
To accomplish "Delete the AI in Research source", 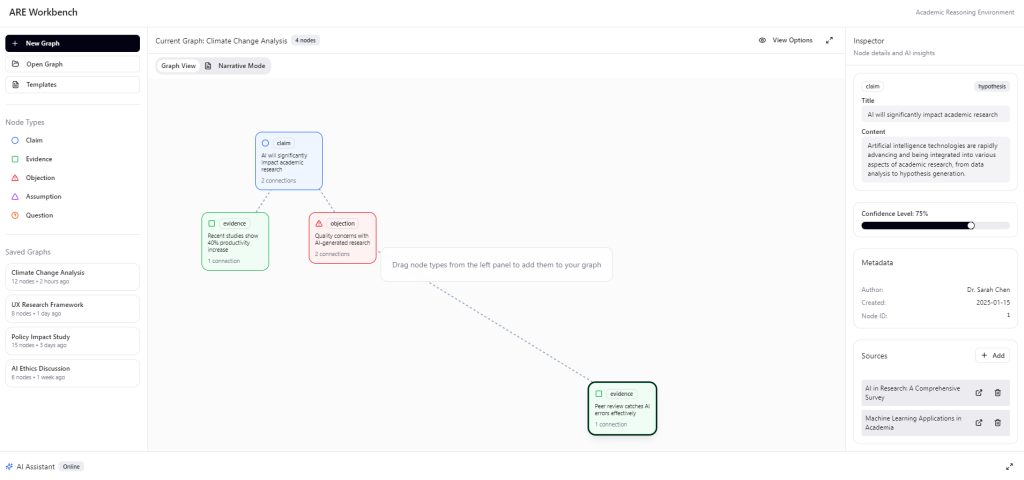I will pos(997,393).
